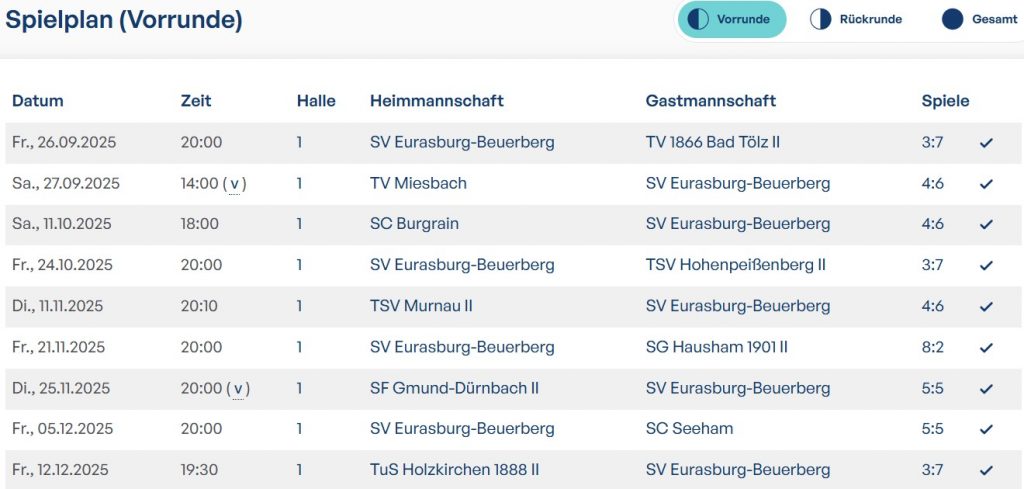Click checkmark icon for 26.09.2025 match
The height and width of the screenshot is (489, 1024).
[986, 143]
